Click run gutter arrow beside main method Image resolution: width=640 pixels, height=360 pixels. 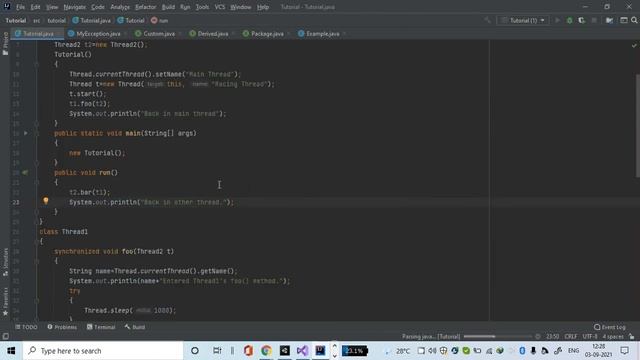[x=26, y=133]
